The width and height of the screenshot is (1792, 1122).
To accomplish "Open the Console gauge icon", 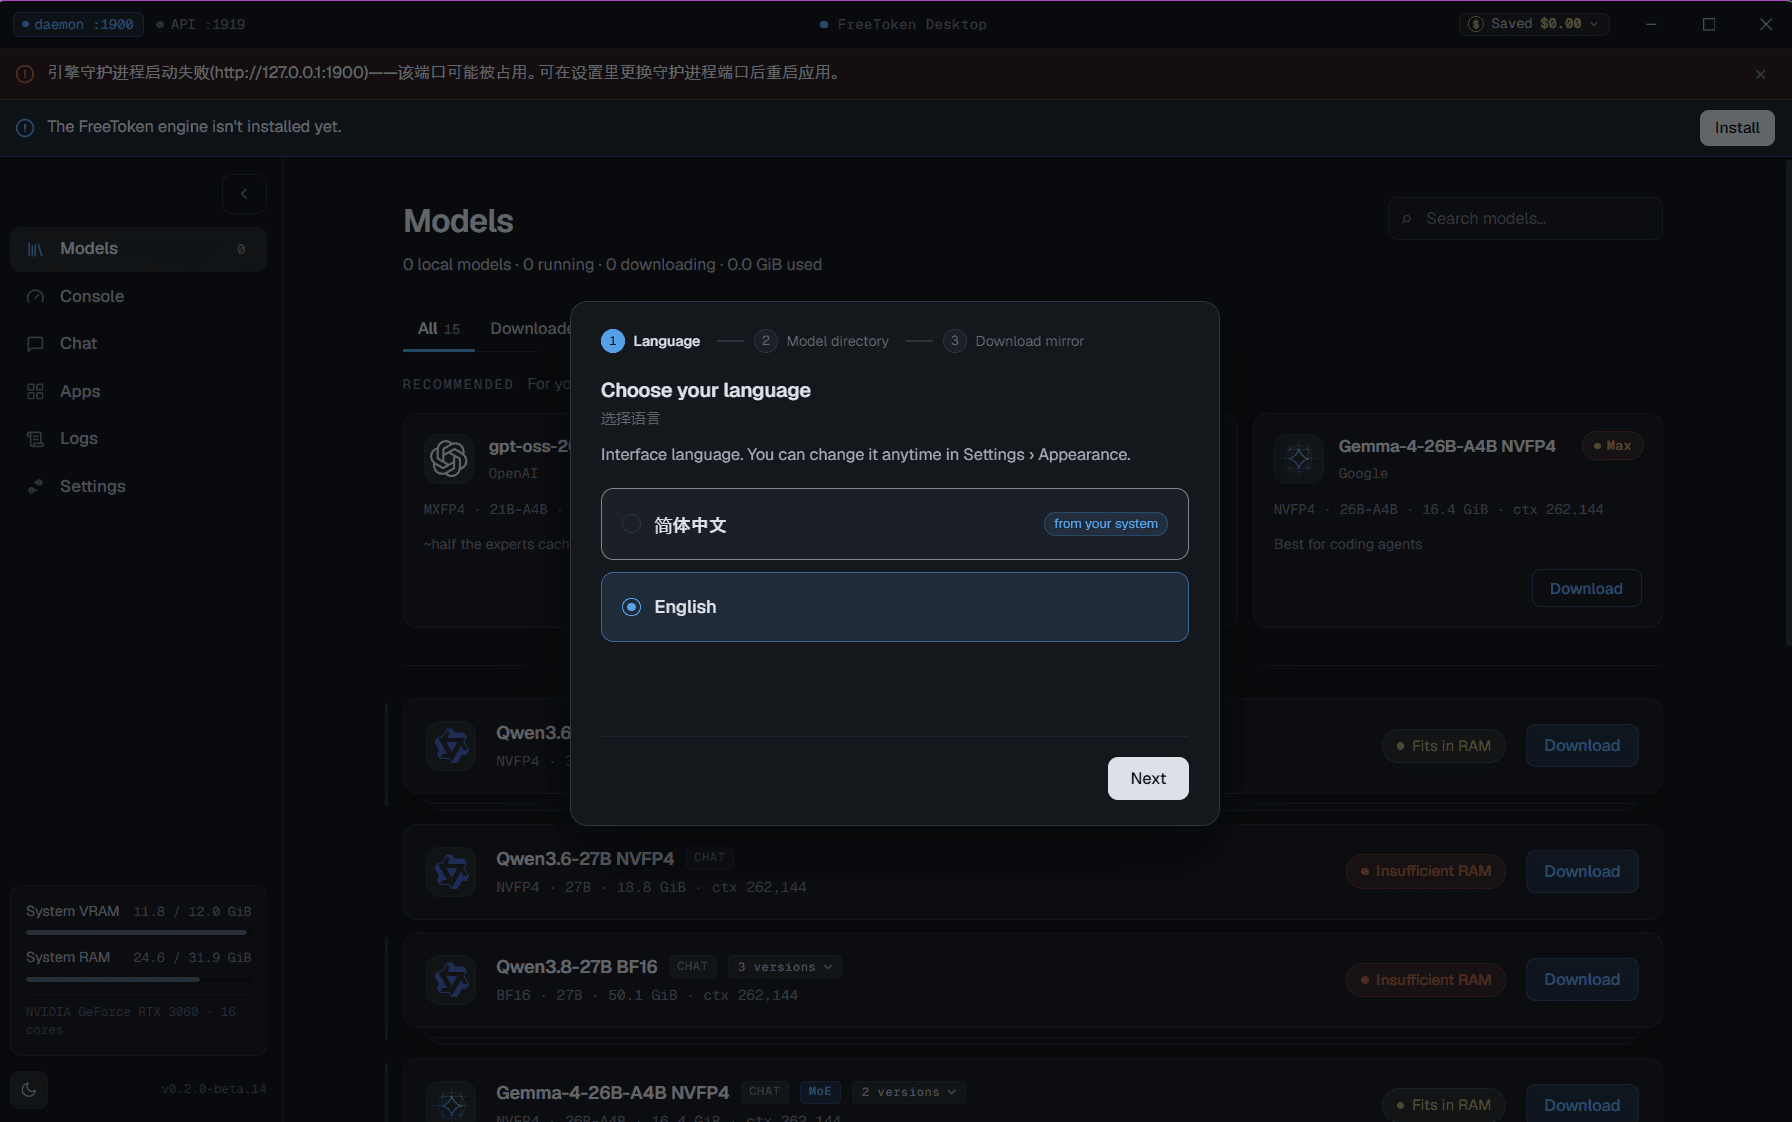I will point(36,297).
